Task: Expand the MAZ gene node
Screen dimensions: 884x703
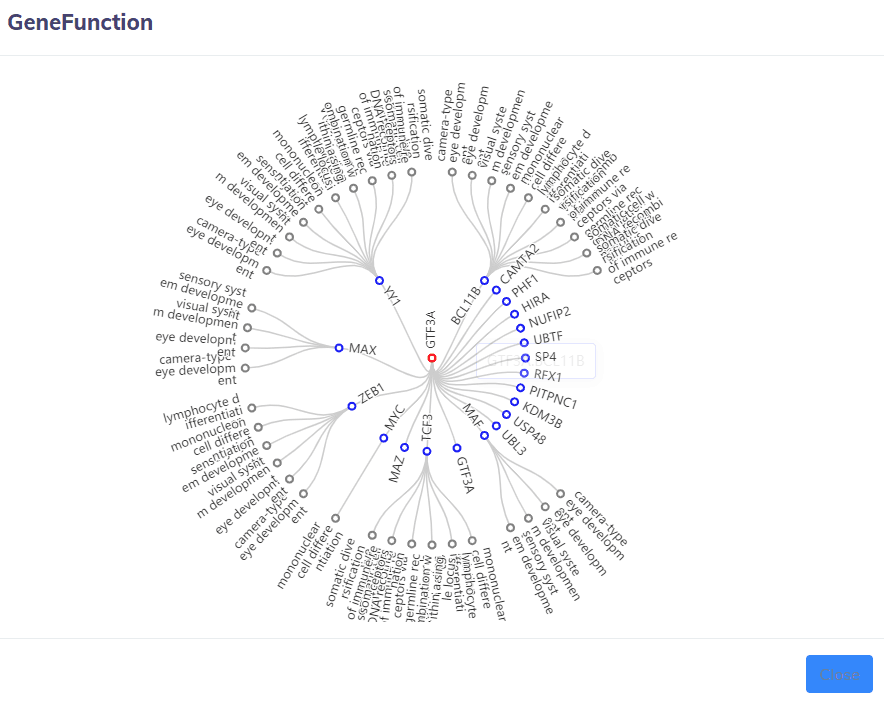Action: coord(404,447)
